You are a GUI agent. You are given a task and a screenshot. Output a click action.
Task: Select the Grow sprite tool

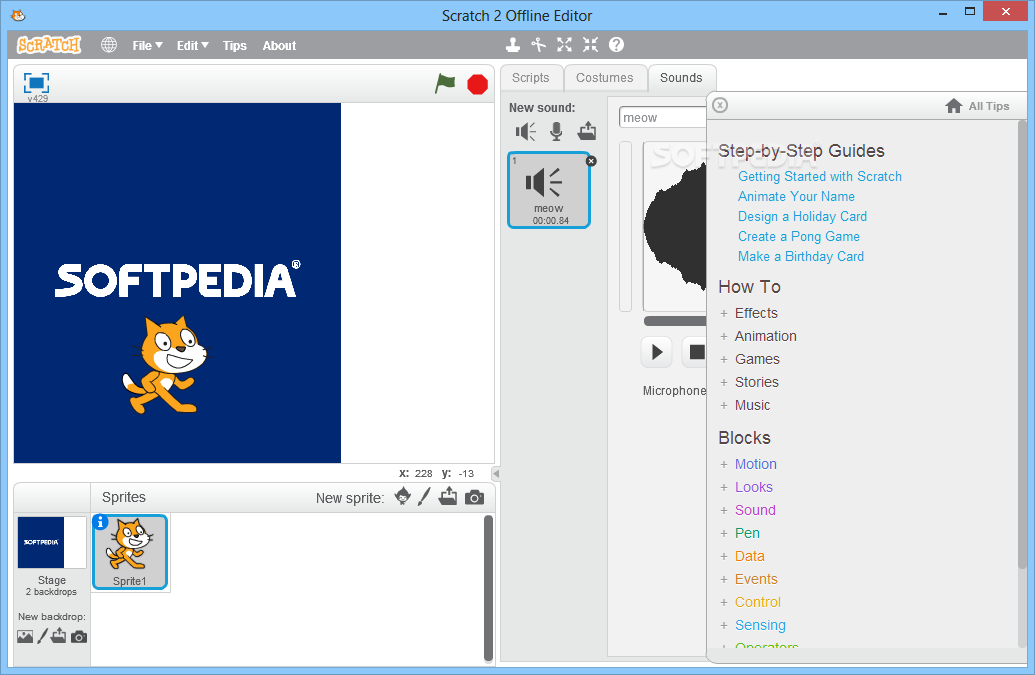pyautogui.click(x=564, y=45)
